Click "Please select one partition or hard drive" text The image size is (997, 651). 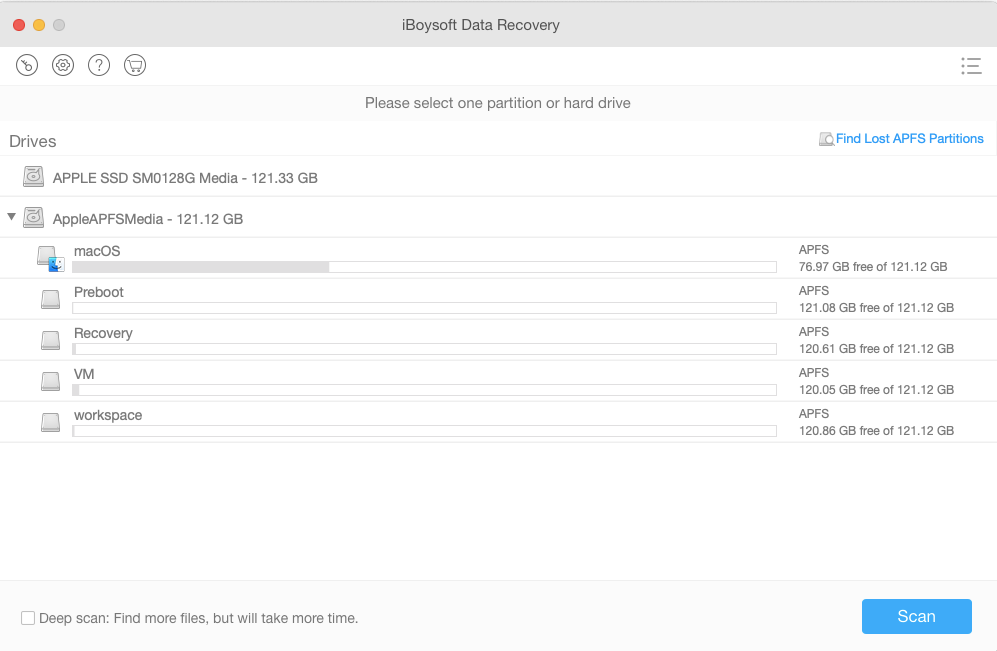pyautogui.click(x=498, y=103)
